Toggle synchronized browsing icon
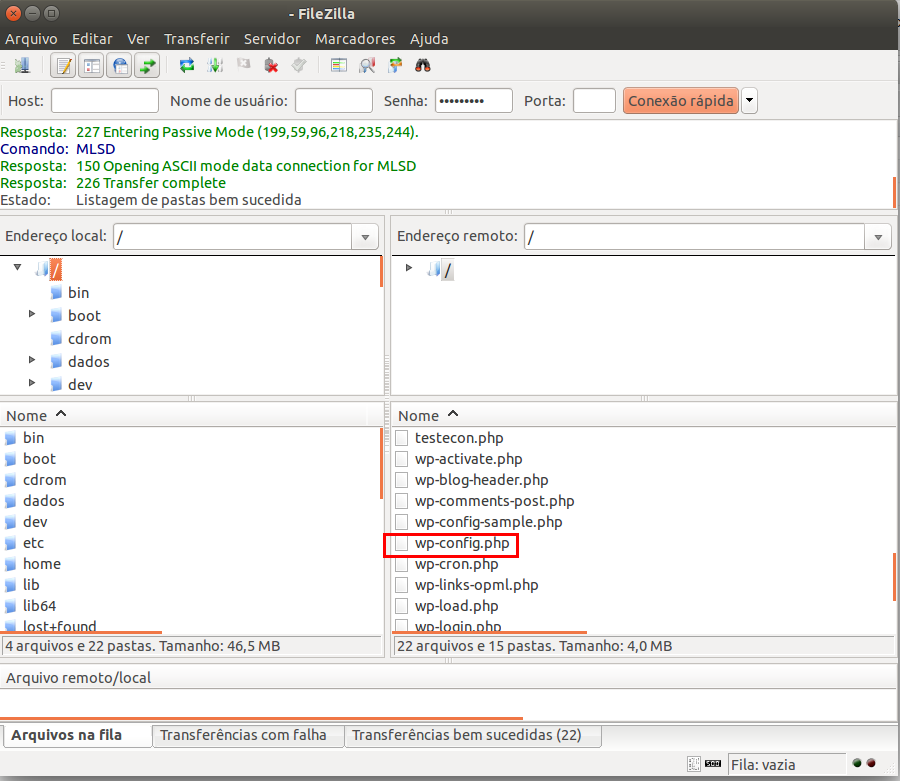Screen dimensions: 900x781 (x=394, y=66)
